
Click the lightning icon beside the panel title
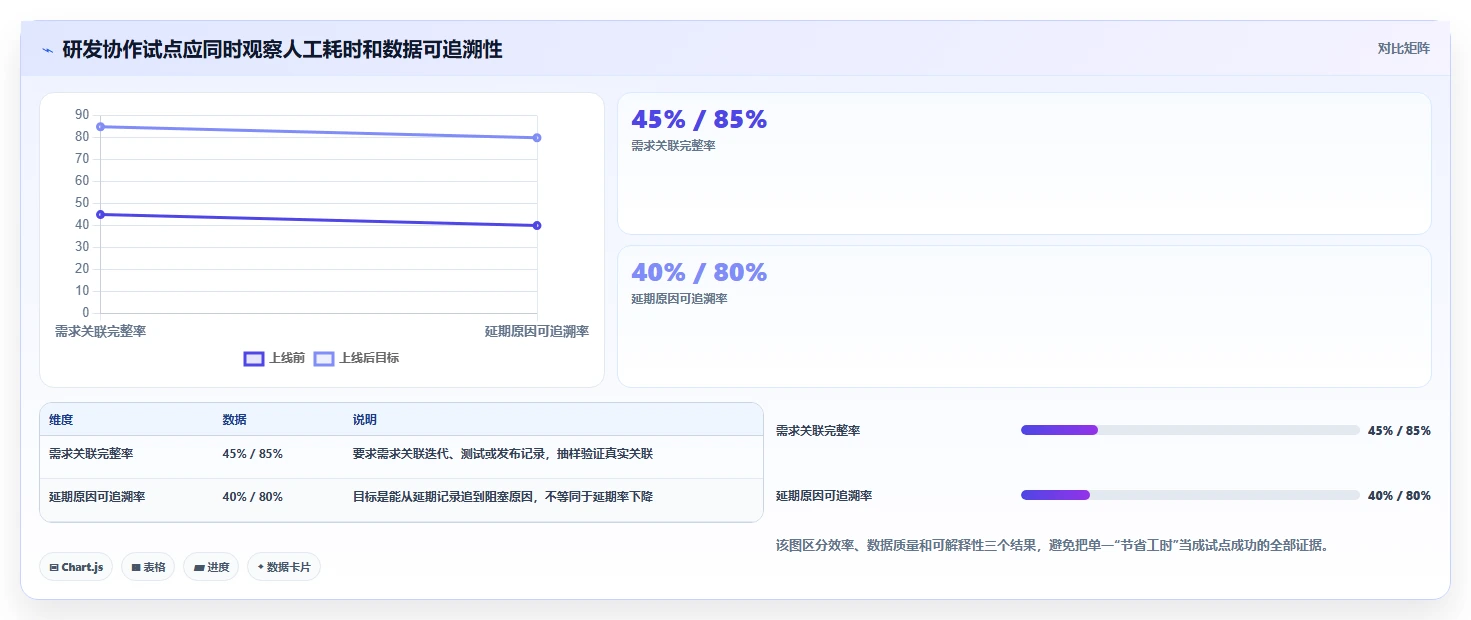coord(48,50)
